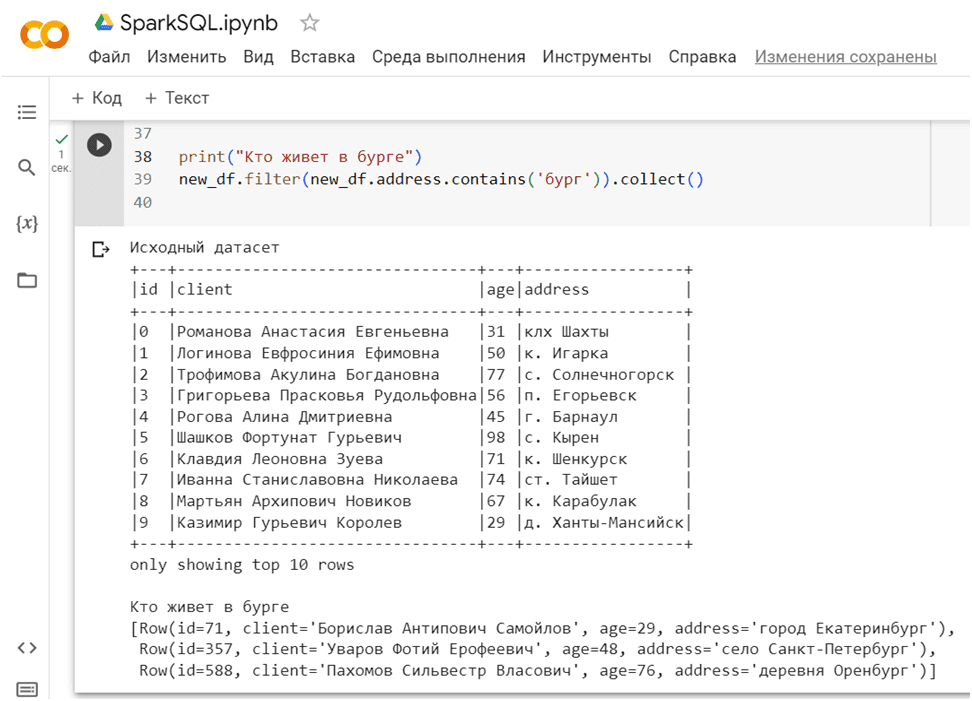Open the Справка menu
972x701 pixels.
coord(702,57)
